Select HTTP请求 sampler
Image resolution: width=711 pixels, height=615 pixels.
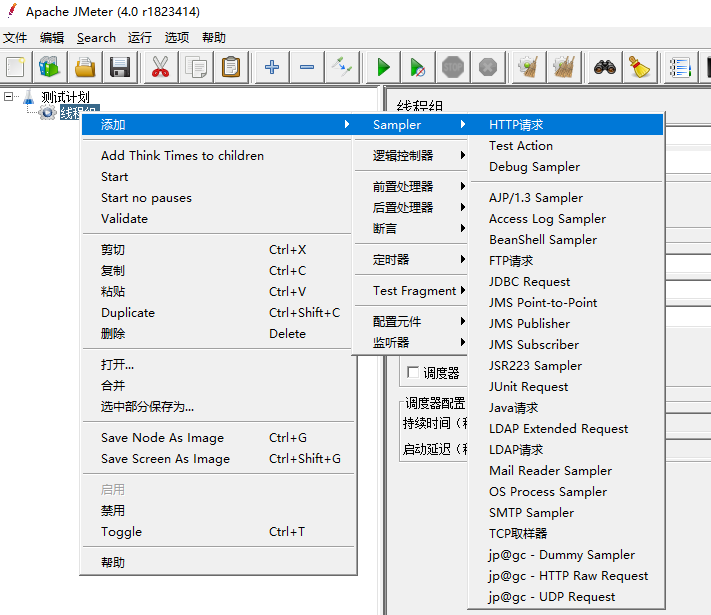pyautogui.click(x=566, y=125)
